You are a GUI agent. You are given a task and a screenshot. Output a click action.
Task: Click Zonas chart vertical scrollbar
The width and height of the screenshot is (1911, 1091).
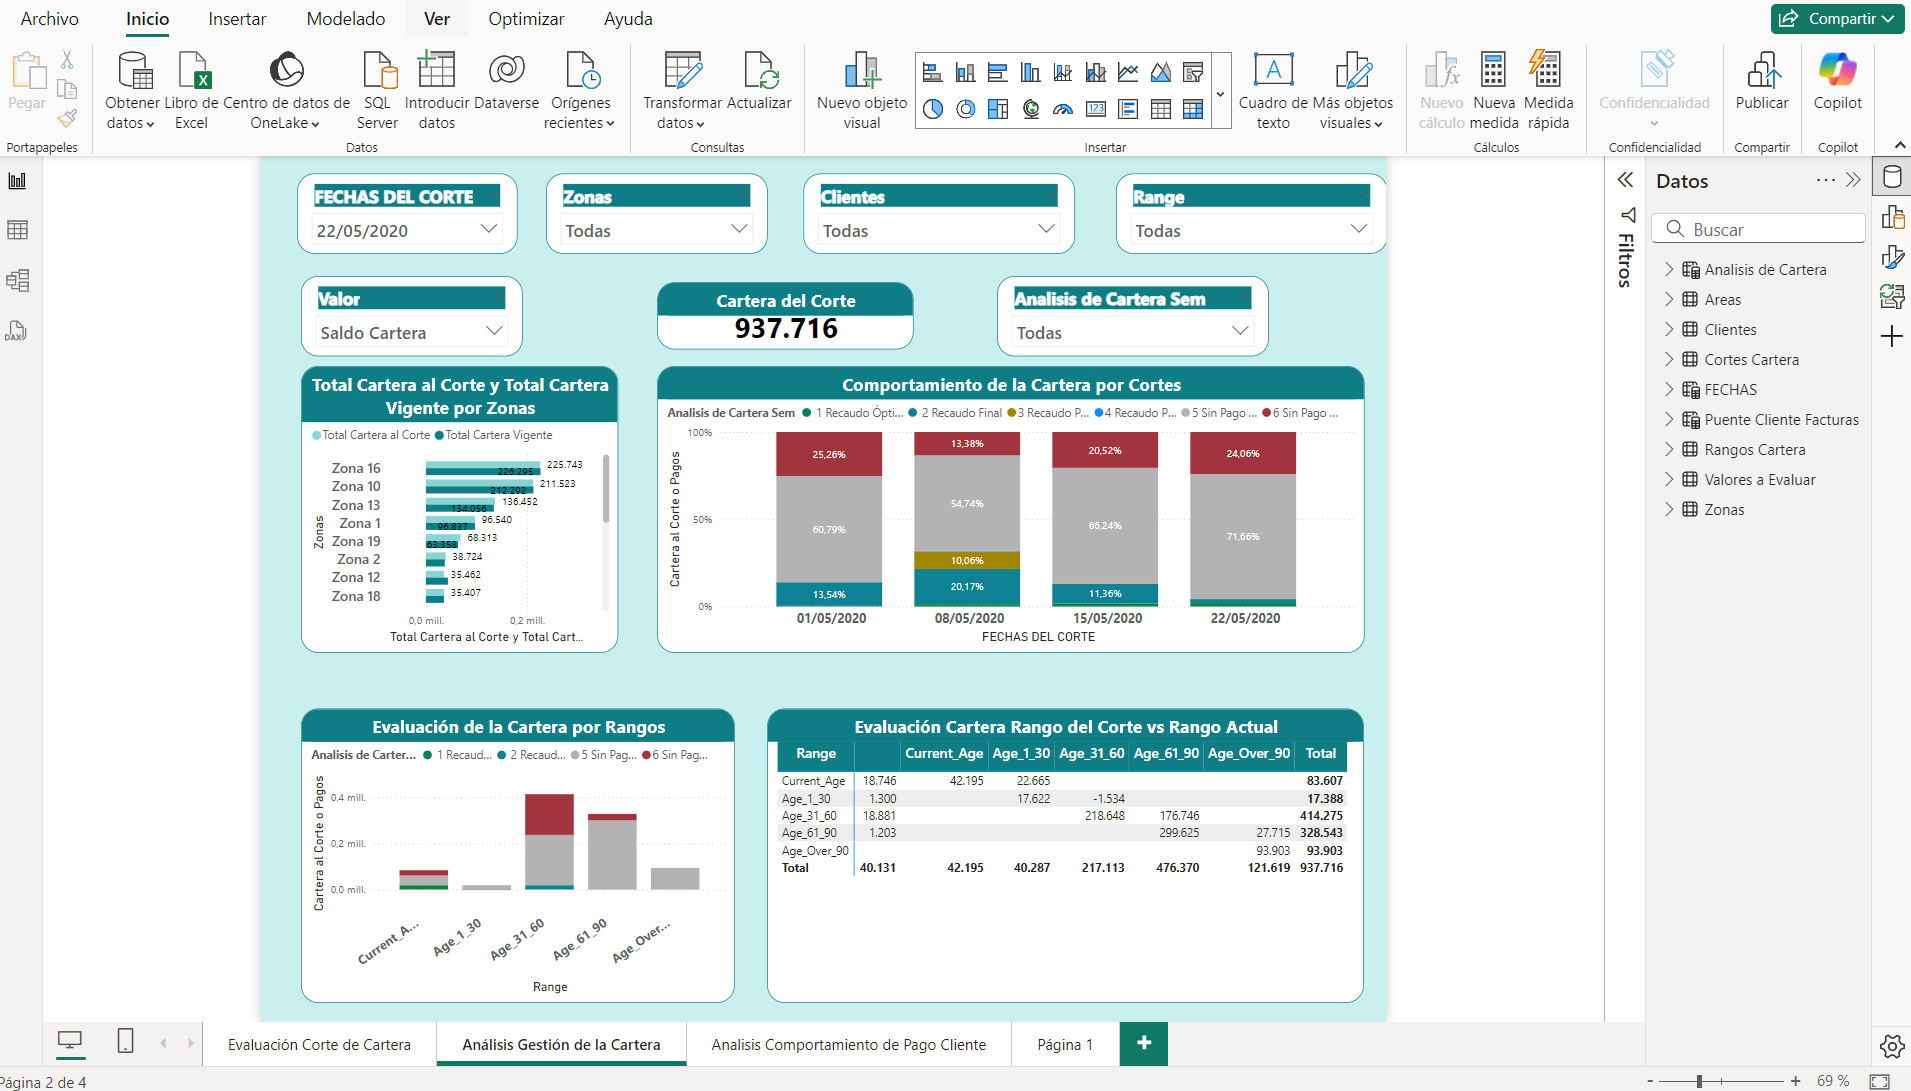pyautogui.click(x=606, y=488)
